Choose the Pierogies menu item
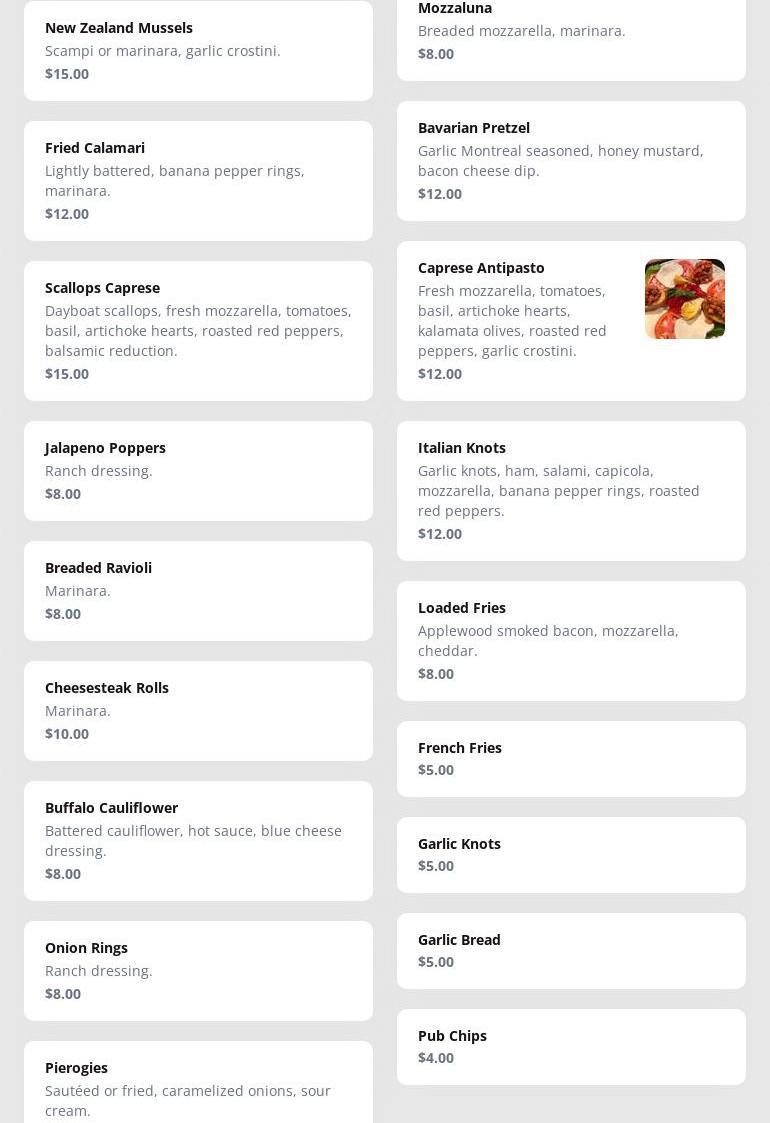This screenshot has width=770, height=1123. coord(198,1088)
